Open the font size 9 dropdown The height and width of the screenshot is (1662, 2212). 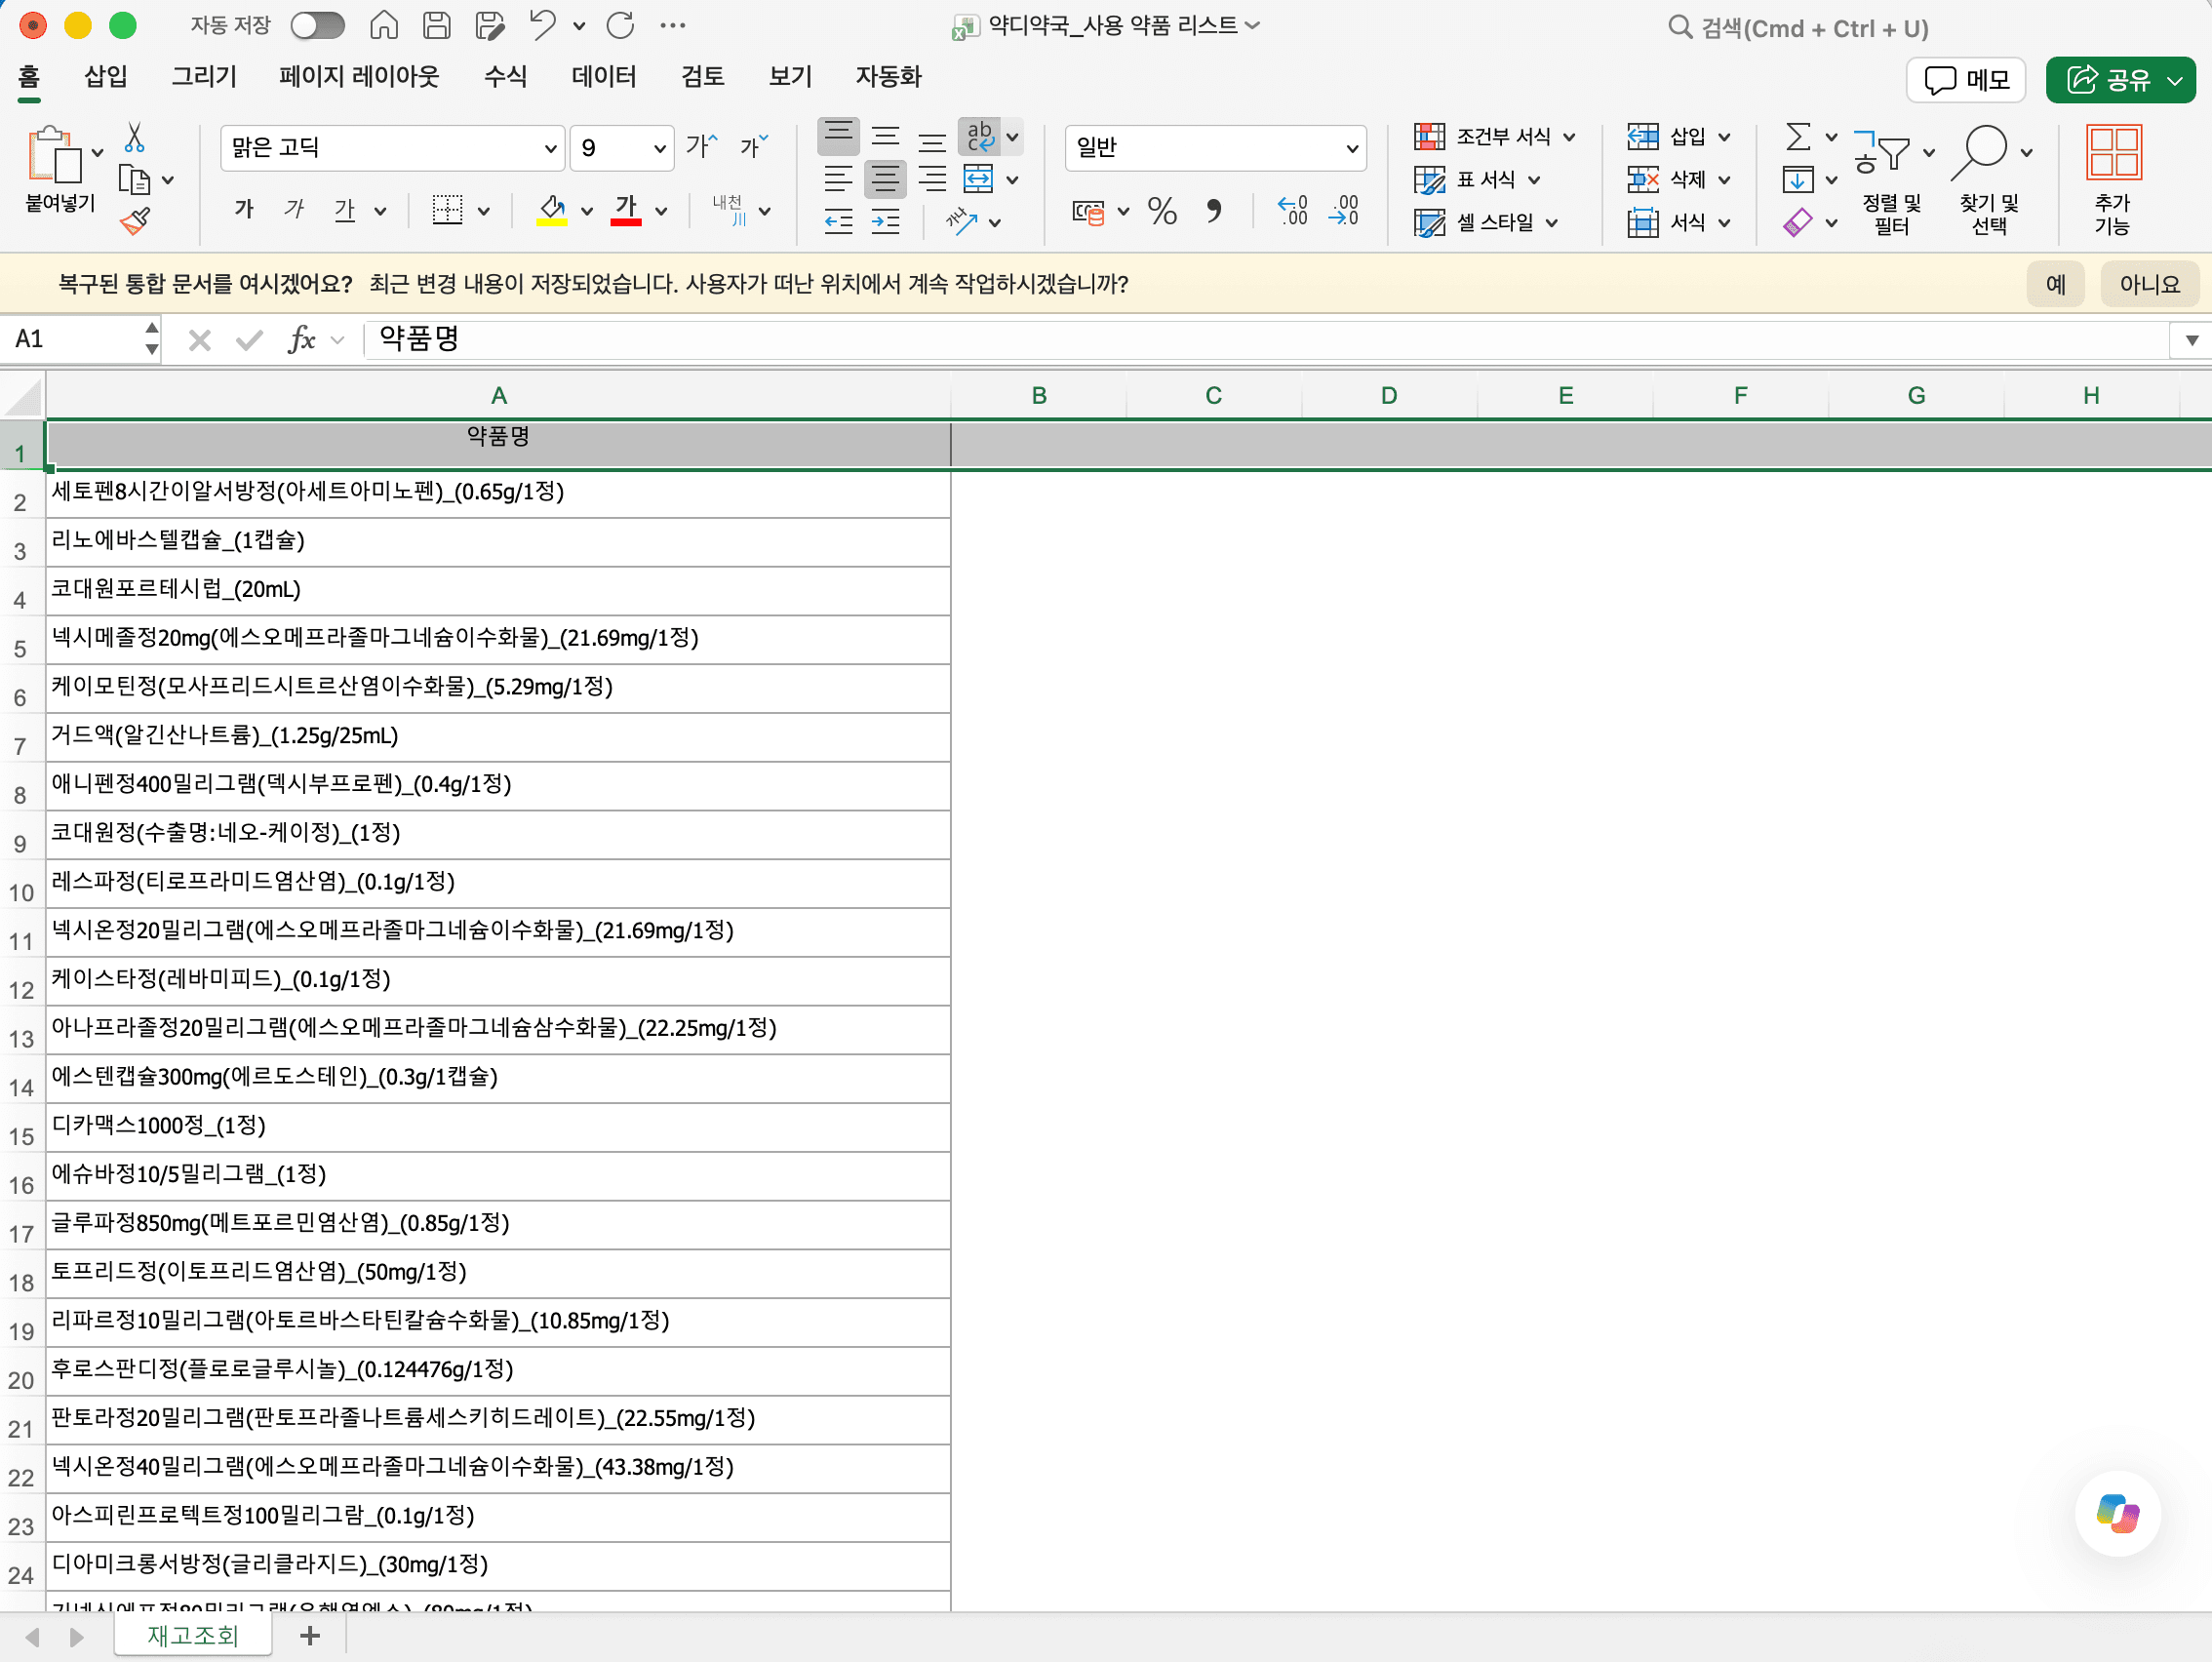[660, 148]
